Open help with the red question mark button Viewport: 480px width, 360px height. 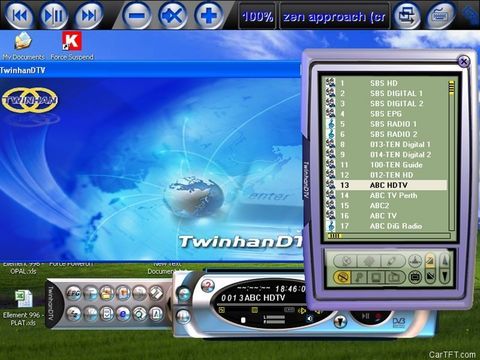coord(208,286)
